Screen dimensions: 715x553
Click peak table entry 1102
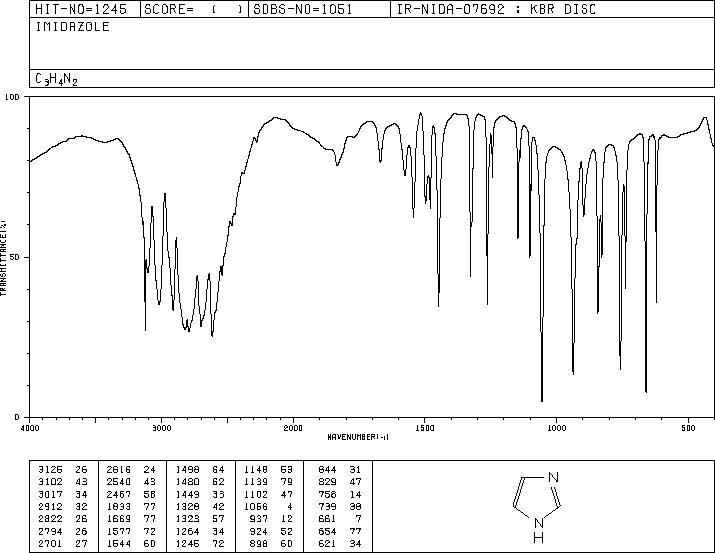(256, 494)
